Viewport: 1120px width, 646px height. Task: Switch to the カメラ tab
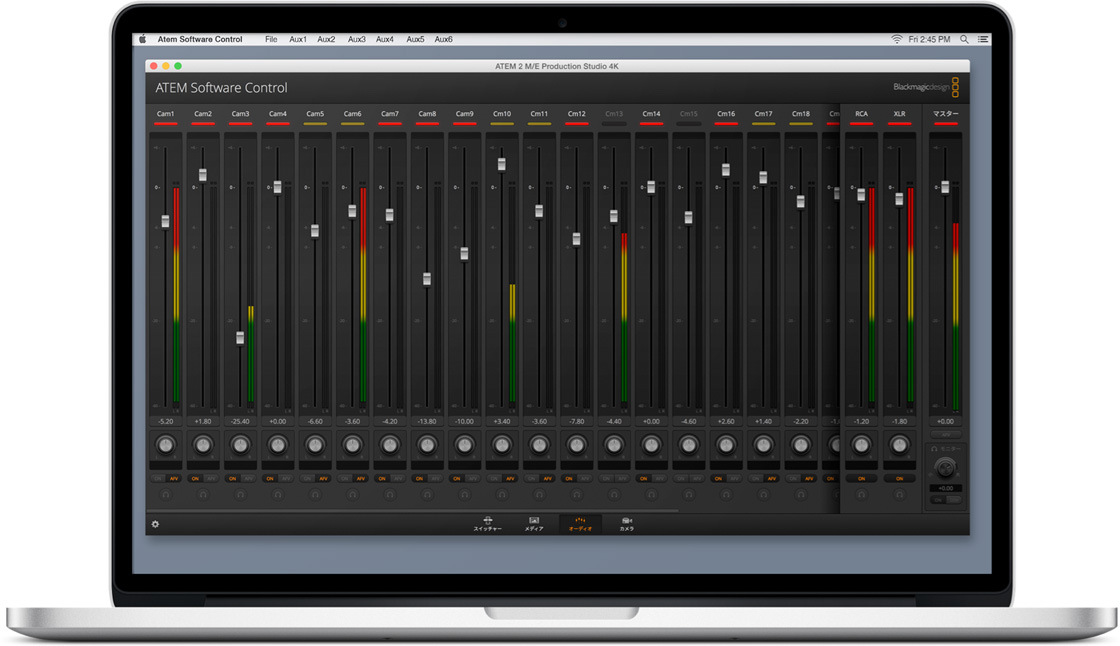pos(626,524)
